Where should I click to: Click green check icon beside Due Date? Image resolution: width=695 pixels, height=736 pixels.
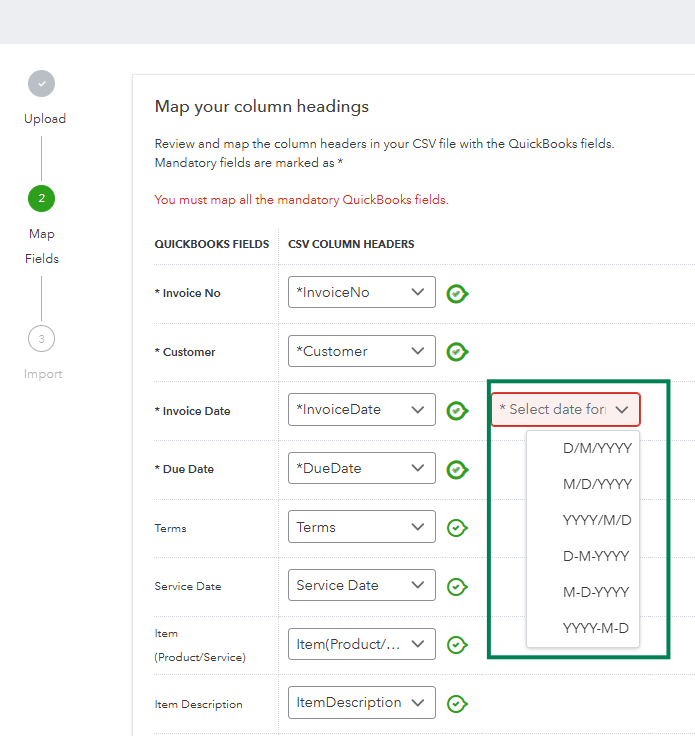point(457,469)
